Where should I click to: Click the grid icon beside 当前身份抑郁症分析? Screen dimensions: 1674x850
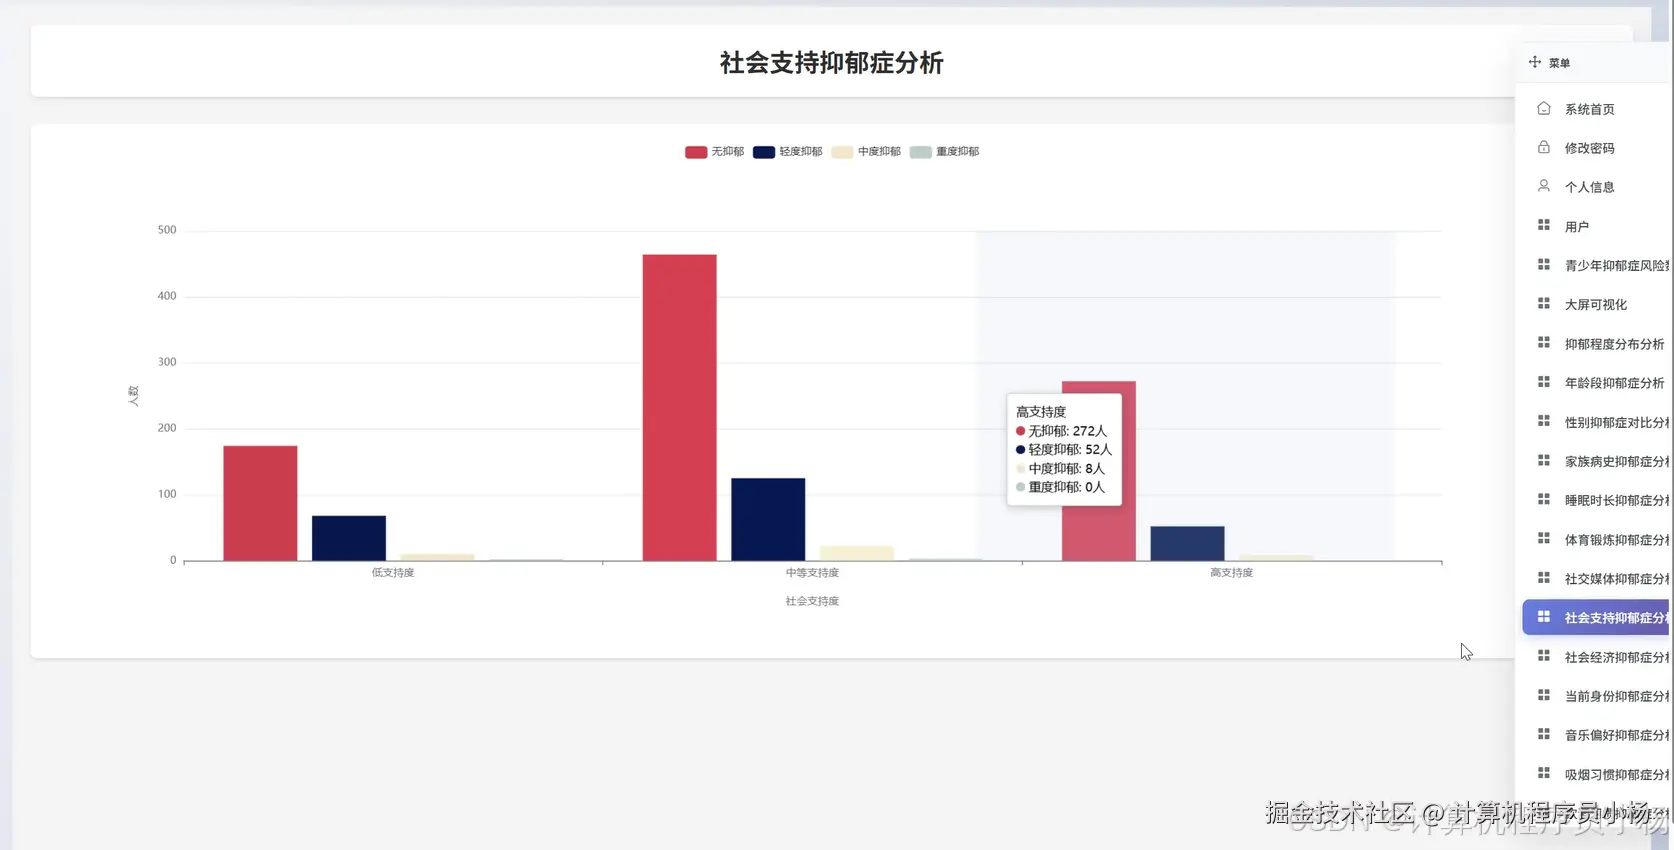click(1544, 695)
